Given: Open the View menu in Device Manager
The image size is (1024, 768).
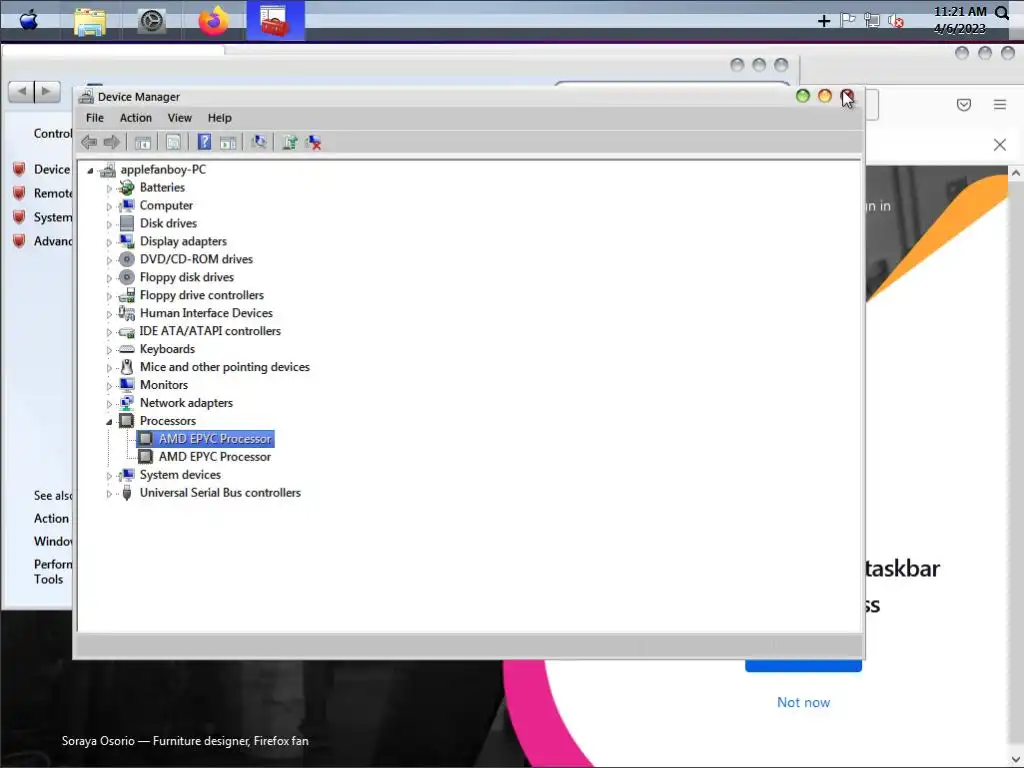Looking at the screenshot, I should (180, 118).
